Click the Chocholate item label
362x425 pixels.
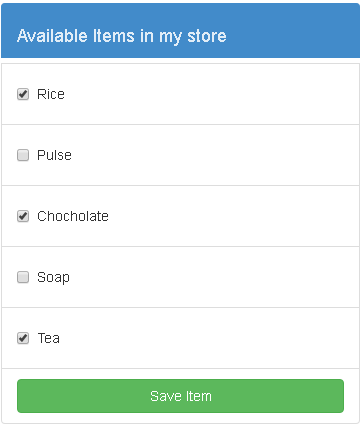pyautogui.click(x=73, y=216)
